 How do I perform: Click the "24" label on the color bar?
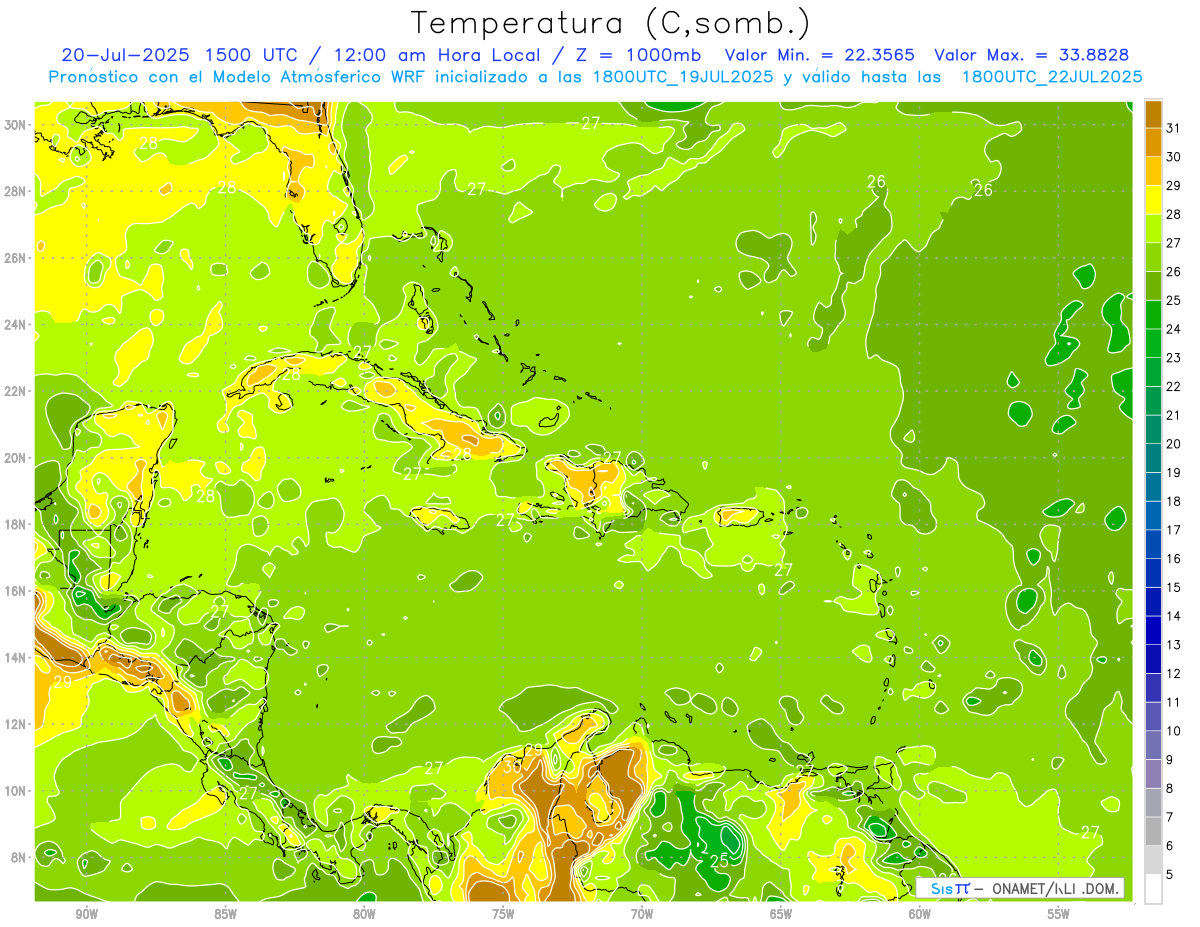[x=1174, y=329]
